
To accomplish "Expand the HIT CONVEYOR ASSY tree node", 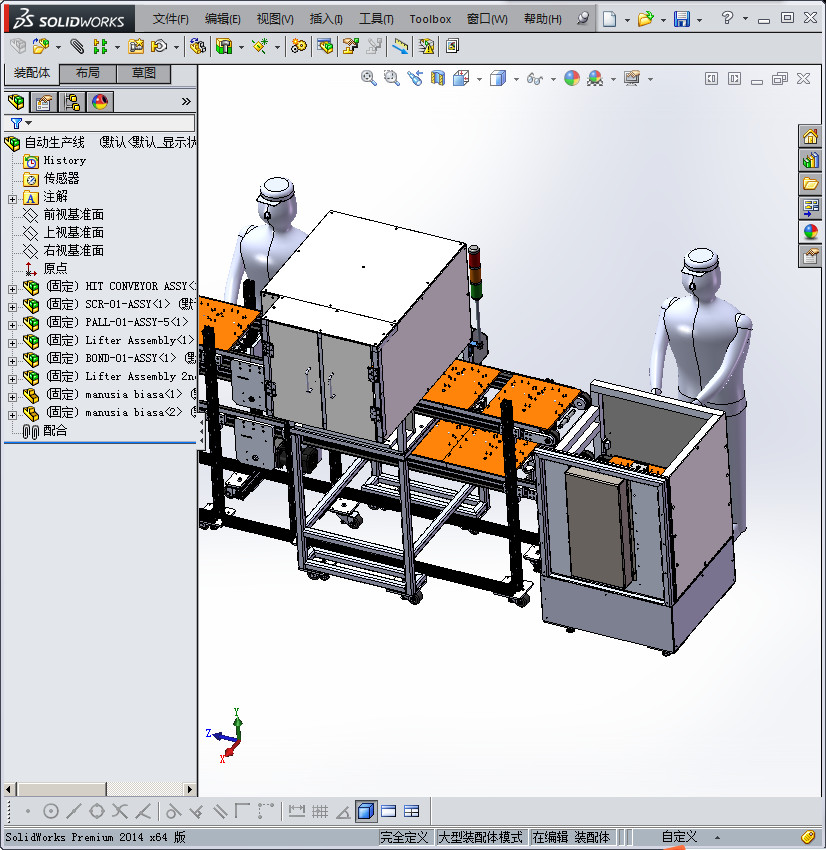I will [12, 287].
